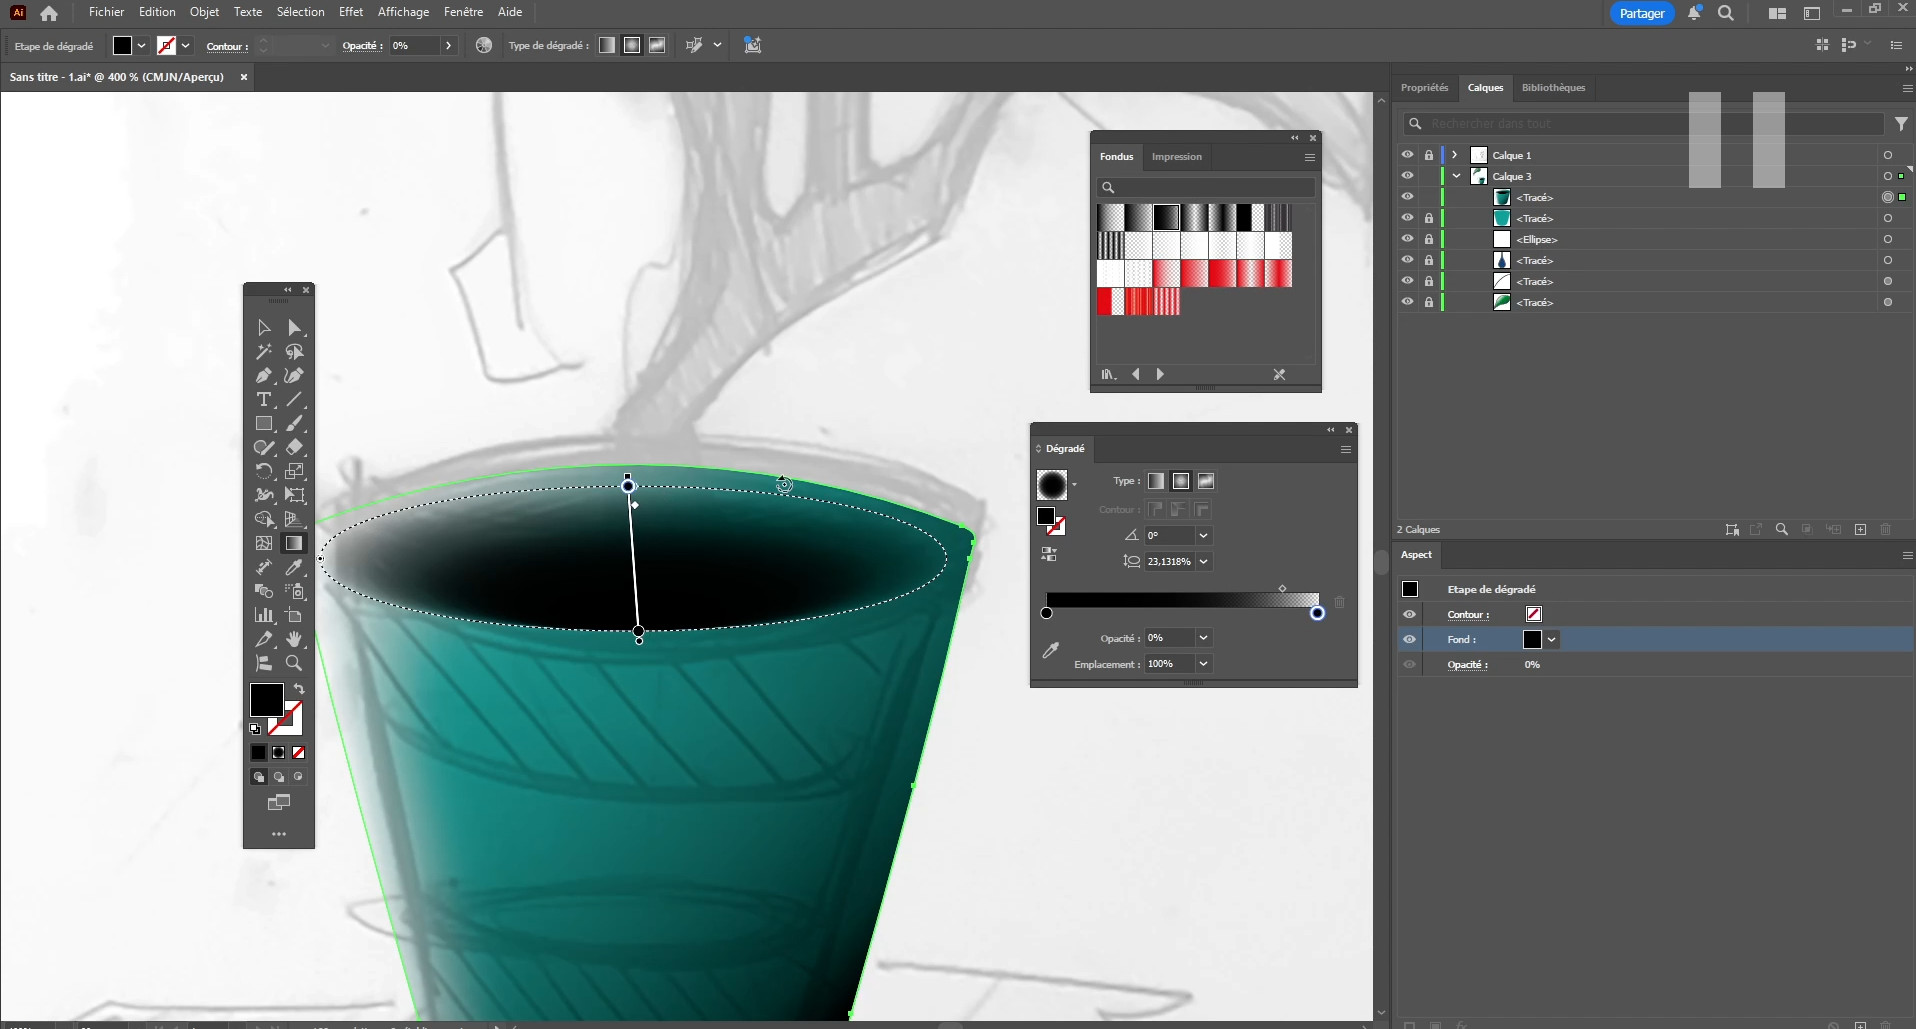Collapse the Calque 3 layer
The image size is (1916, 1029).
1456,176
